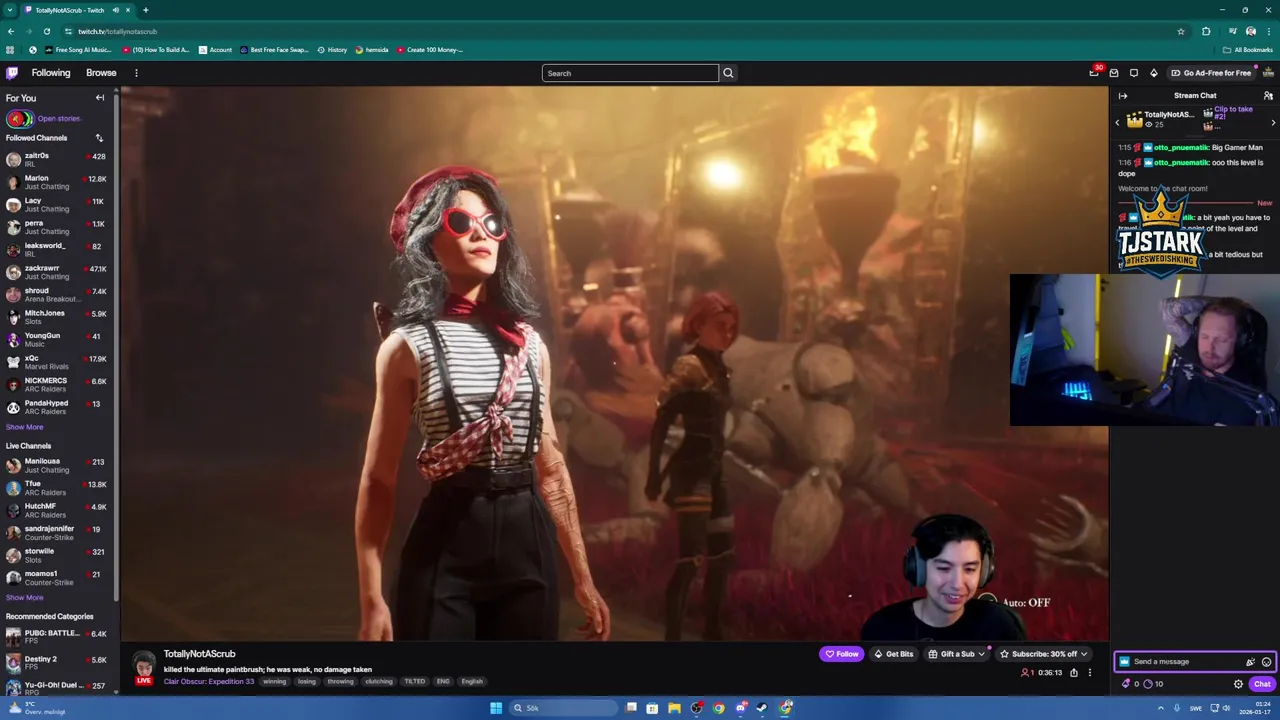Click the purple Chat send button
This screenshot has height=720, width=1280.
coord(1262,684)
